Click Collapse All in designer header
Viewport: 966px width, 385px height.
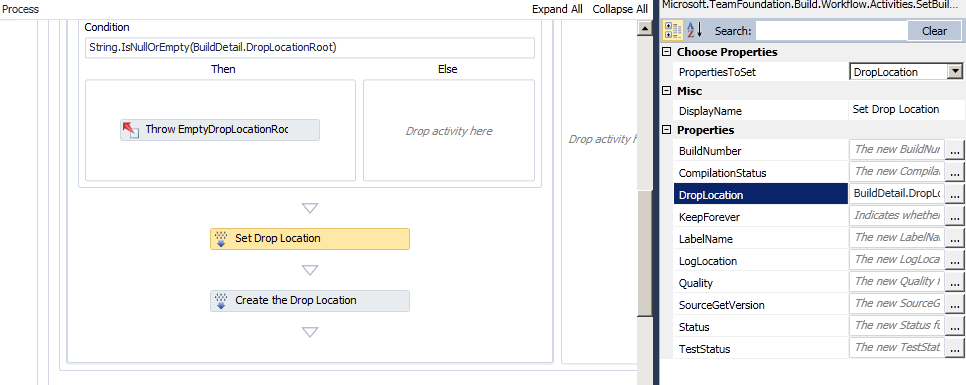[x=620, y=9]
